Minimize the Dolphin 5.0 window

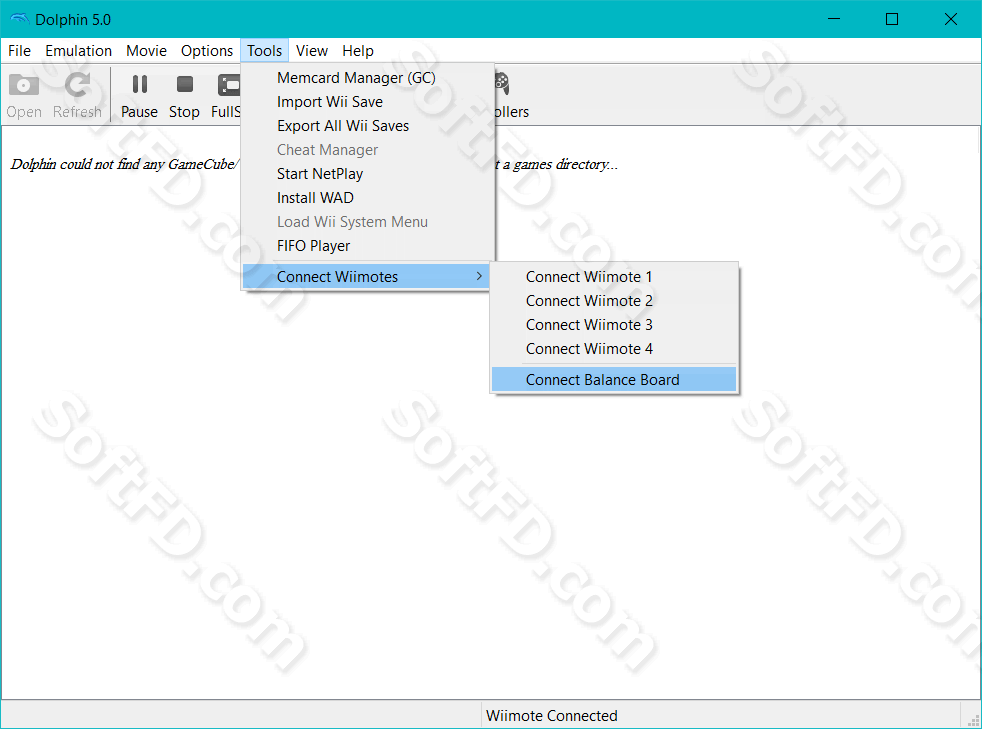[834, 19]
